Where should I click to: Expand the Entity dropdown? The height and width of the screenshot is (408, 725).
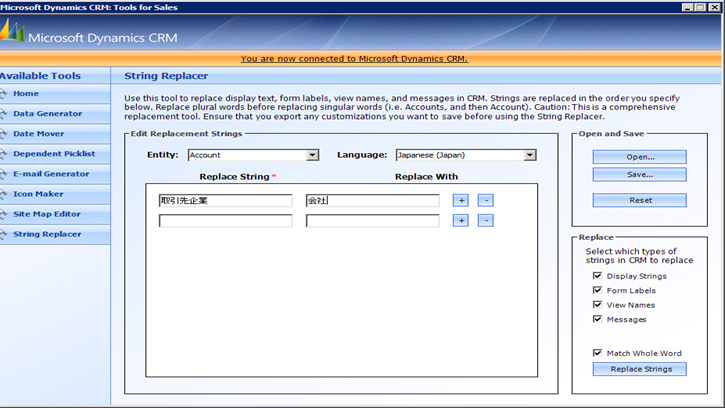click(x=313, y=155)
